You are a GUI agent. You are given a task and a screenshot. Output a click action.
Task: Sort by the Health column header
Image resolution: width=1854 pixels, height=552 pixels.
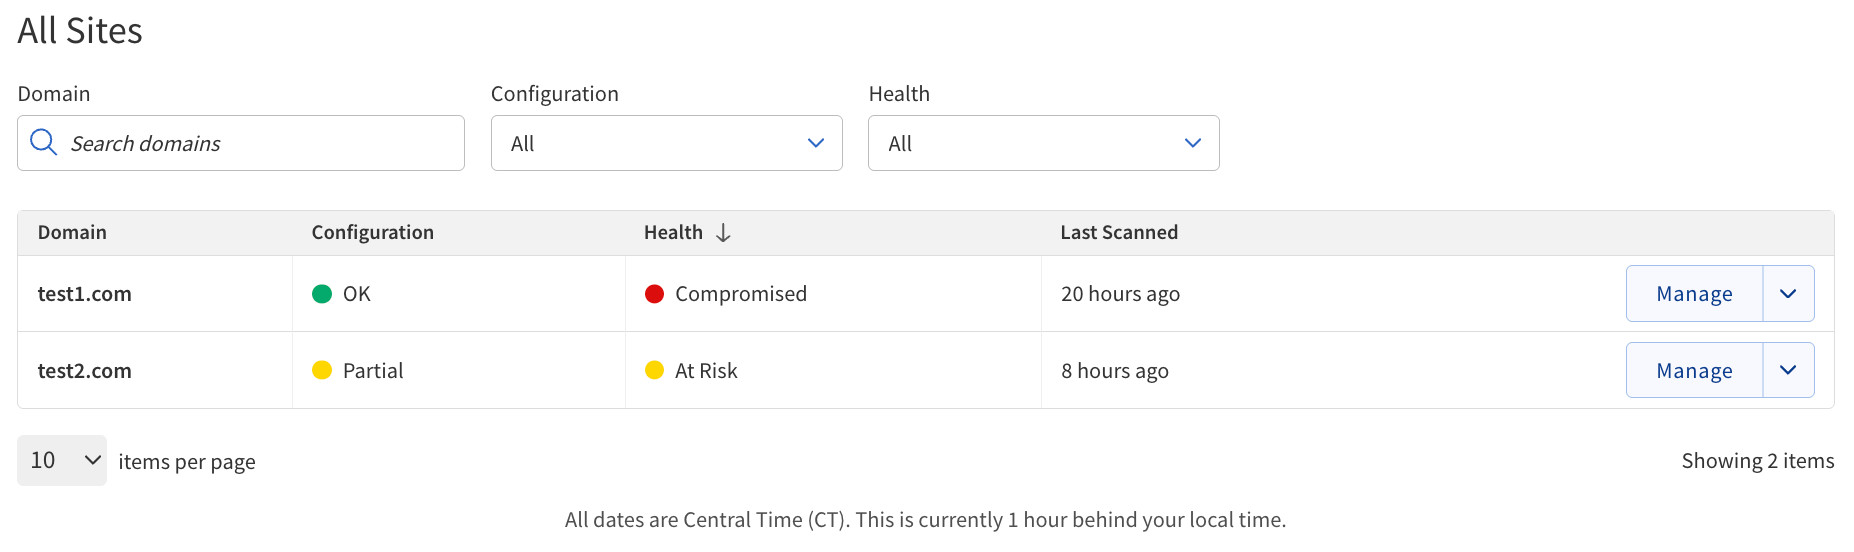(x=673, y=233)
